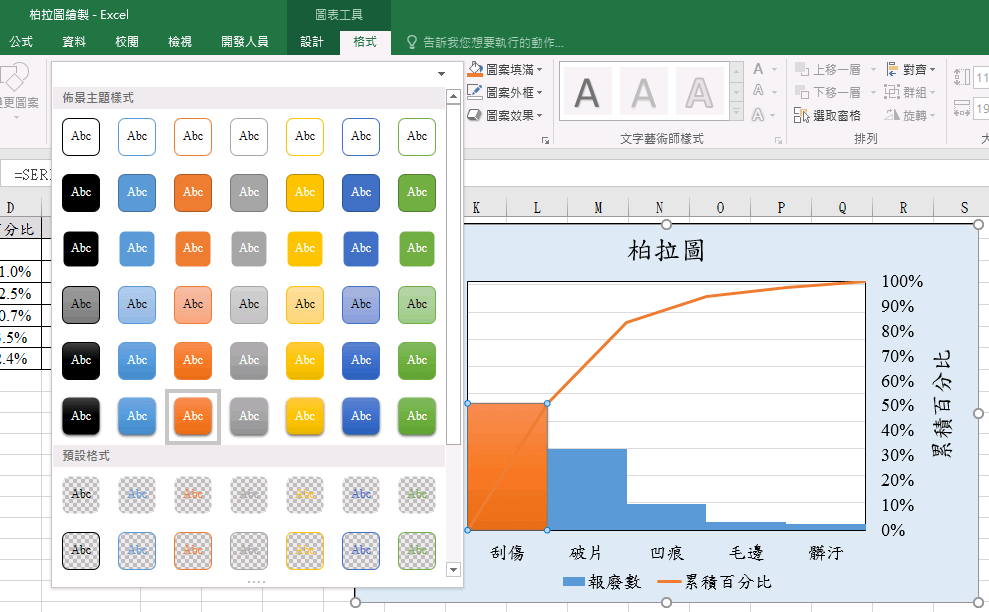
Task: Open the 對齊 align dropdown
Action: pos(912,70)
